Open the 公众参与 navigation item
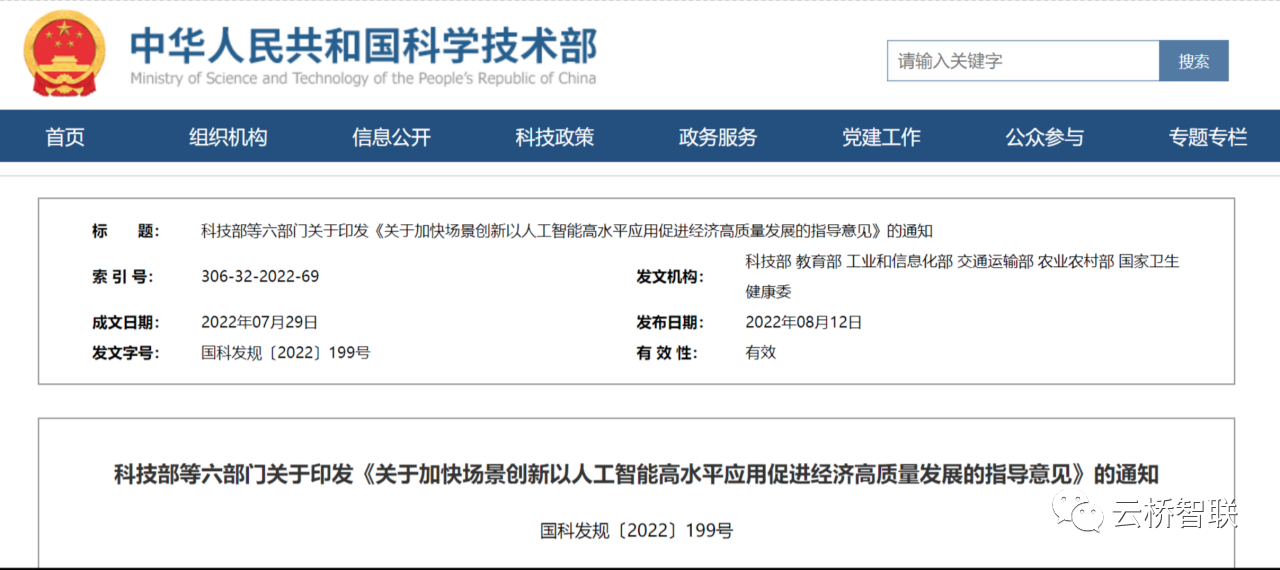 [x=1045, y=137]
